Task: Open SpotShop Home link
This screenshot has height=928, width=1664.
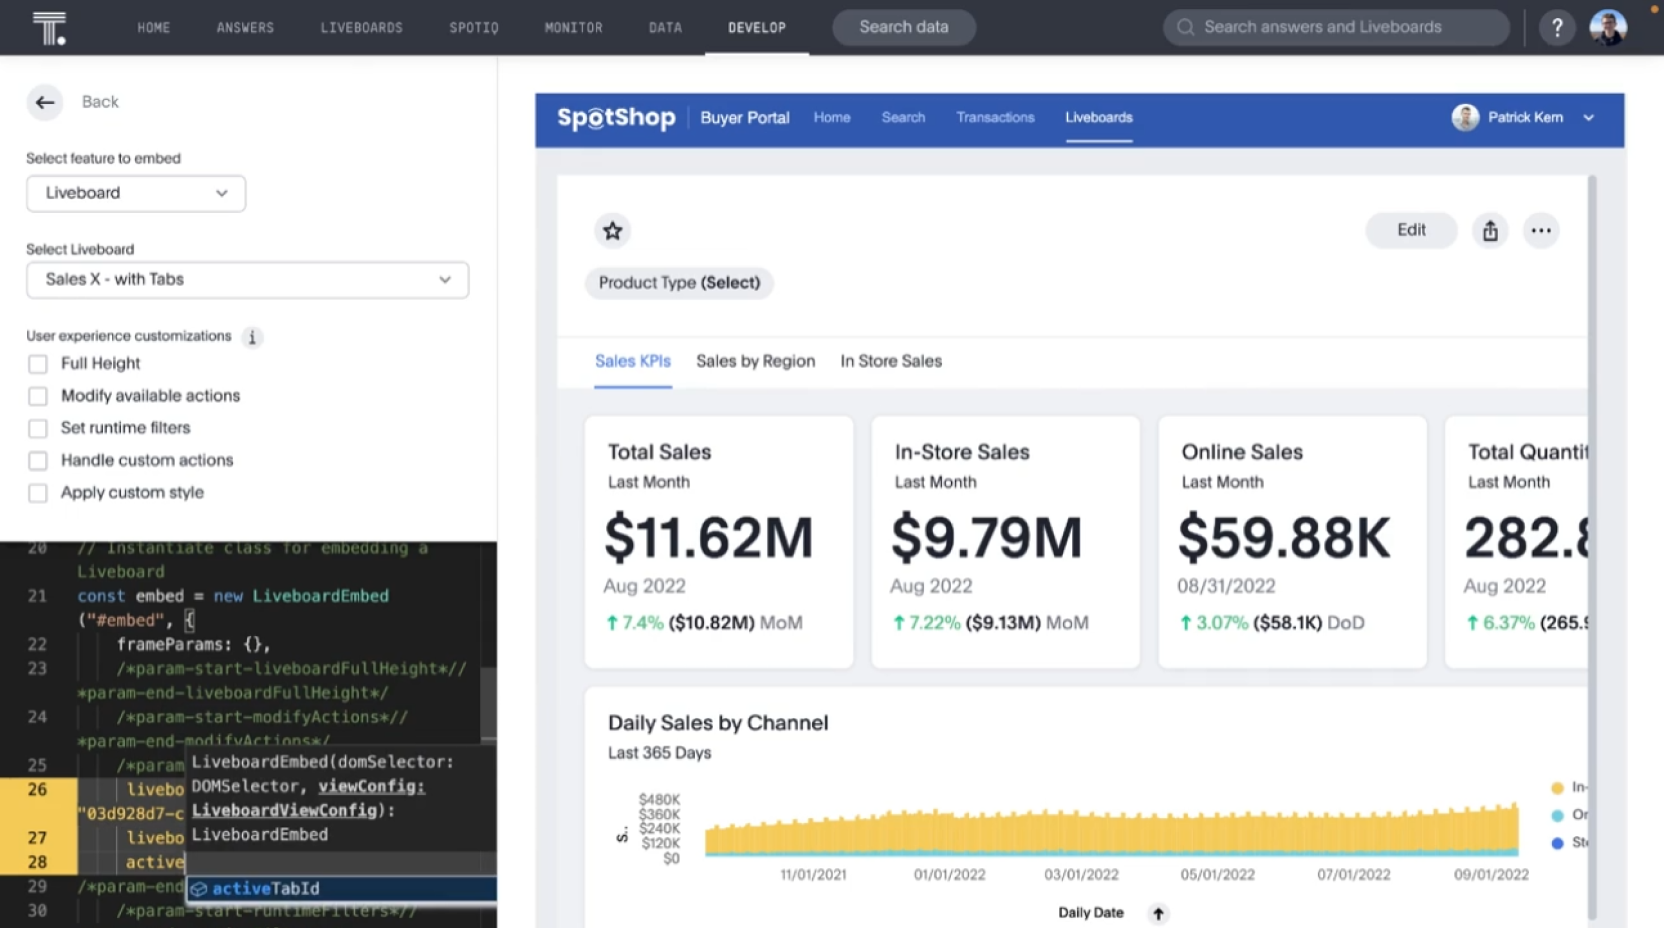Action: pos(832,118)
